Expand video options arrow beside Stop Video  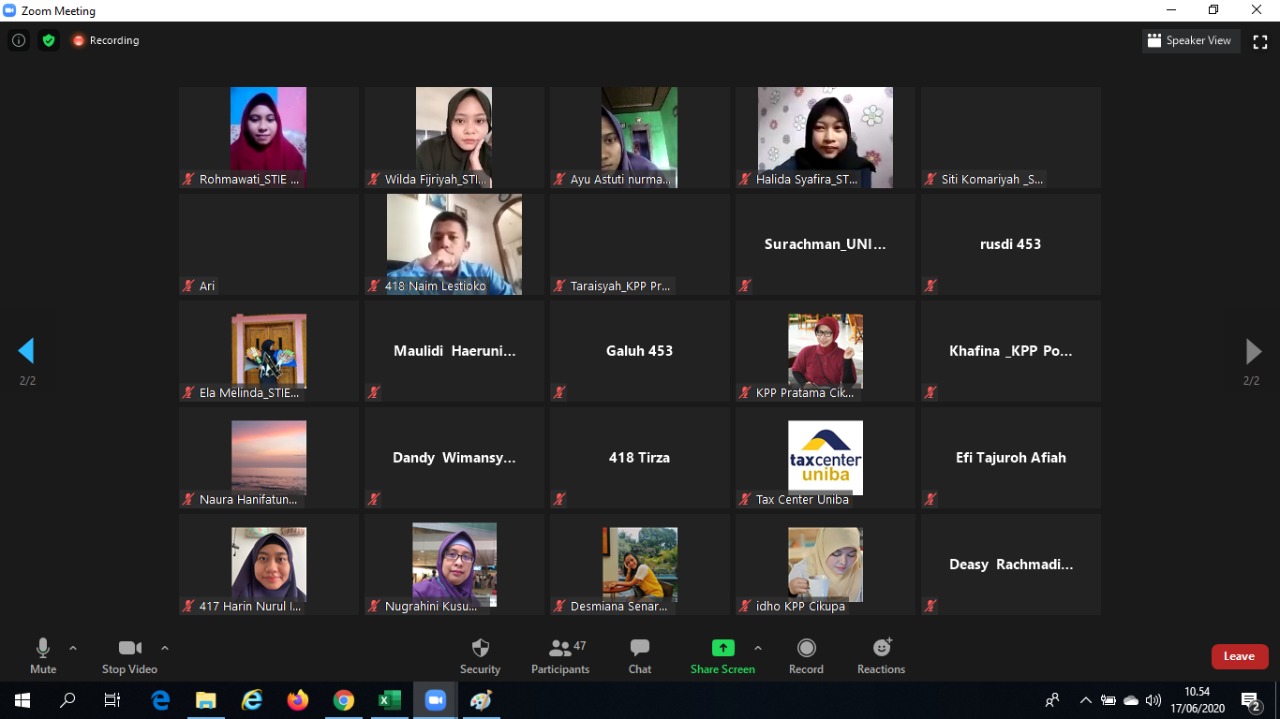tap(165, 648)
